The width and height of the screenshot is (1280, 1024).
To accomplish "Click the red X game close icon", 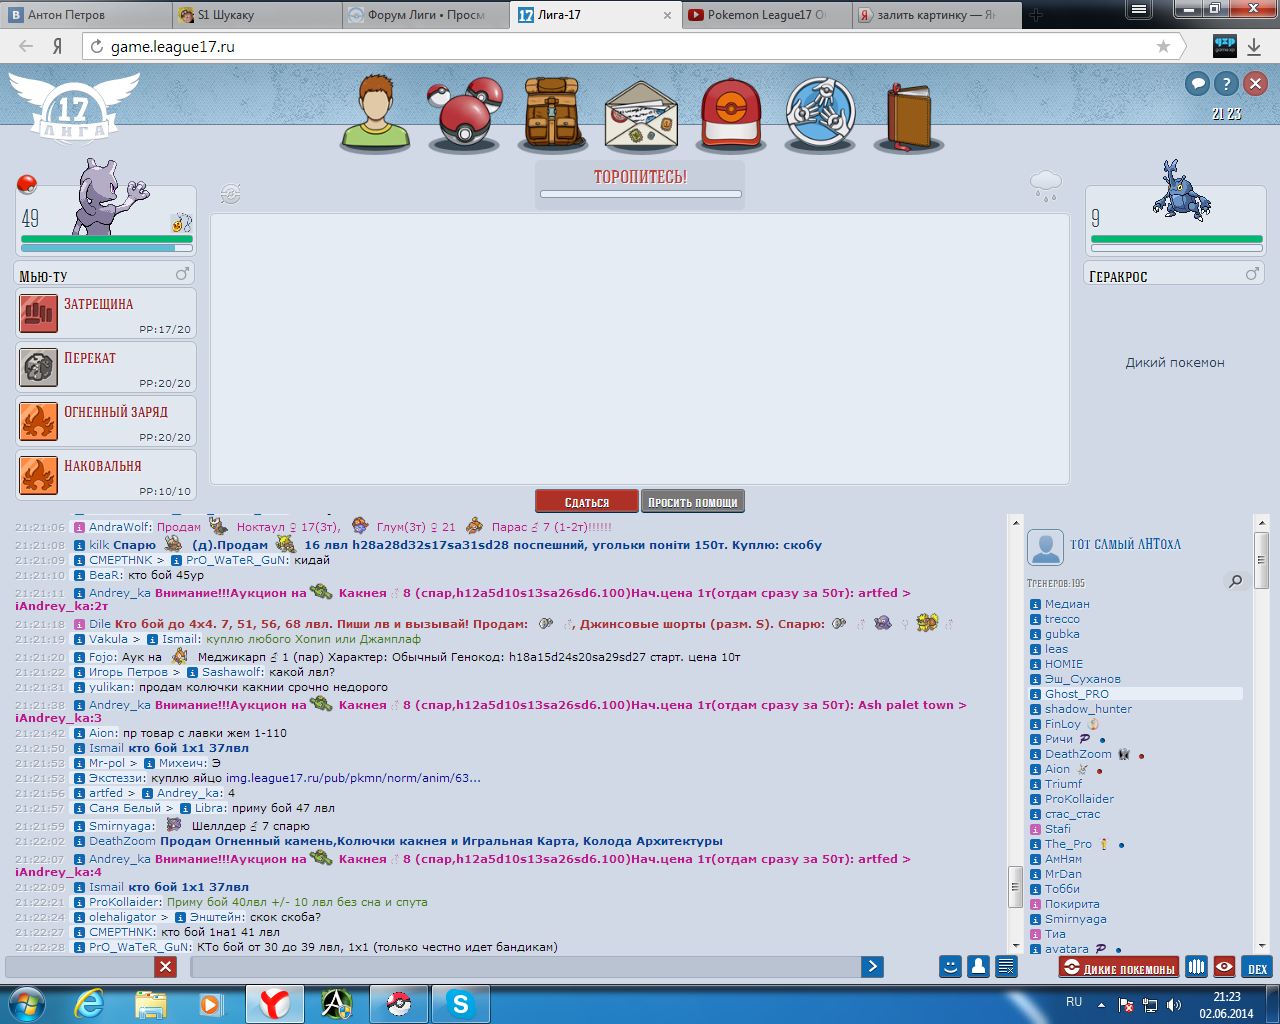I will 1255,84.
